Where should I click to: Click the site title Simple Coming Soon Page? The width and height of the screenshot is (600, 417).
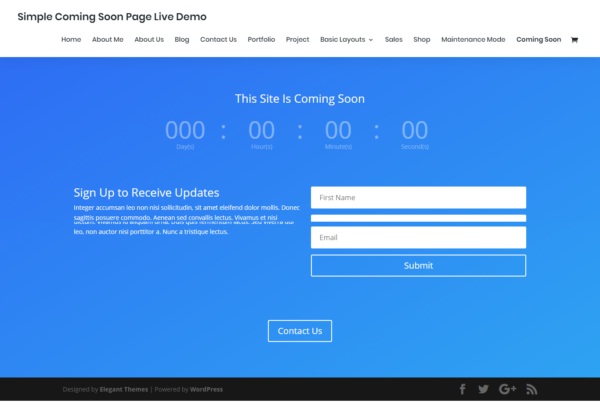click(x=112, y=17)
